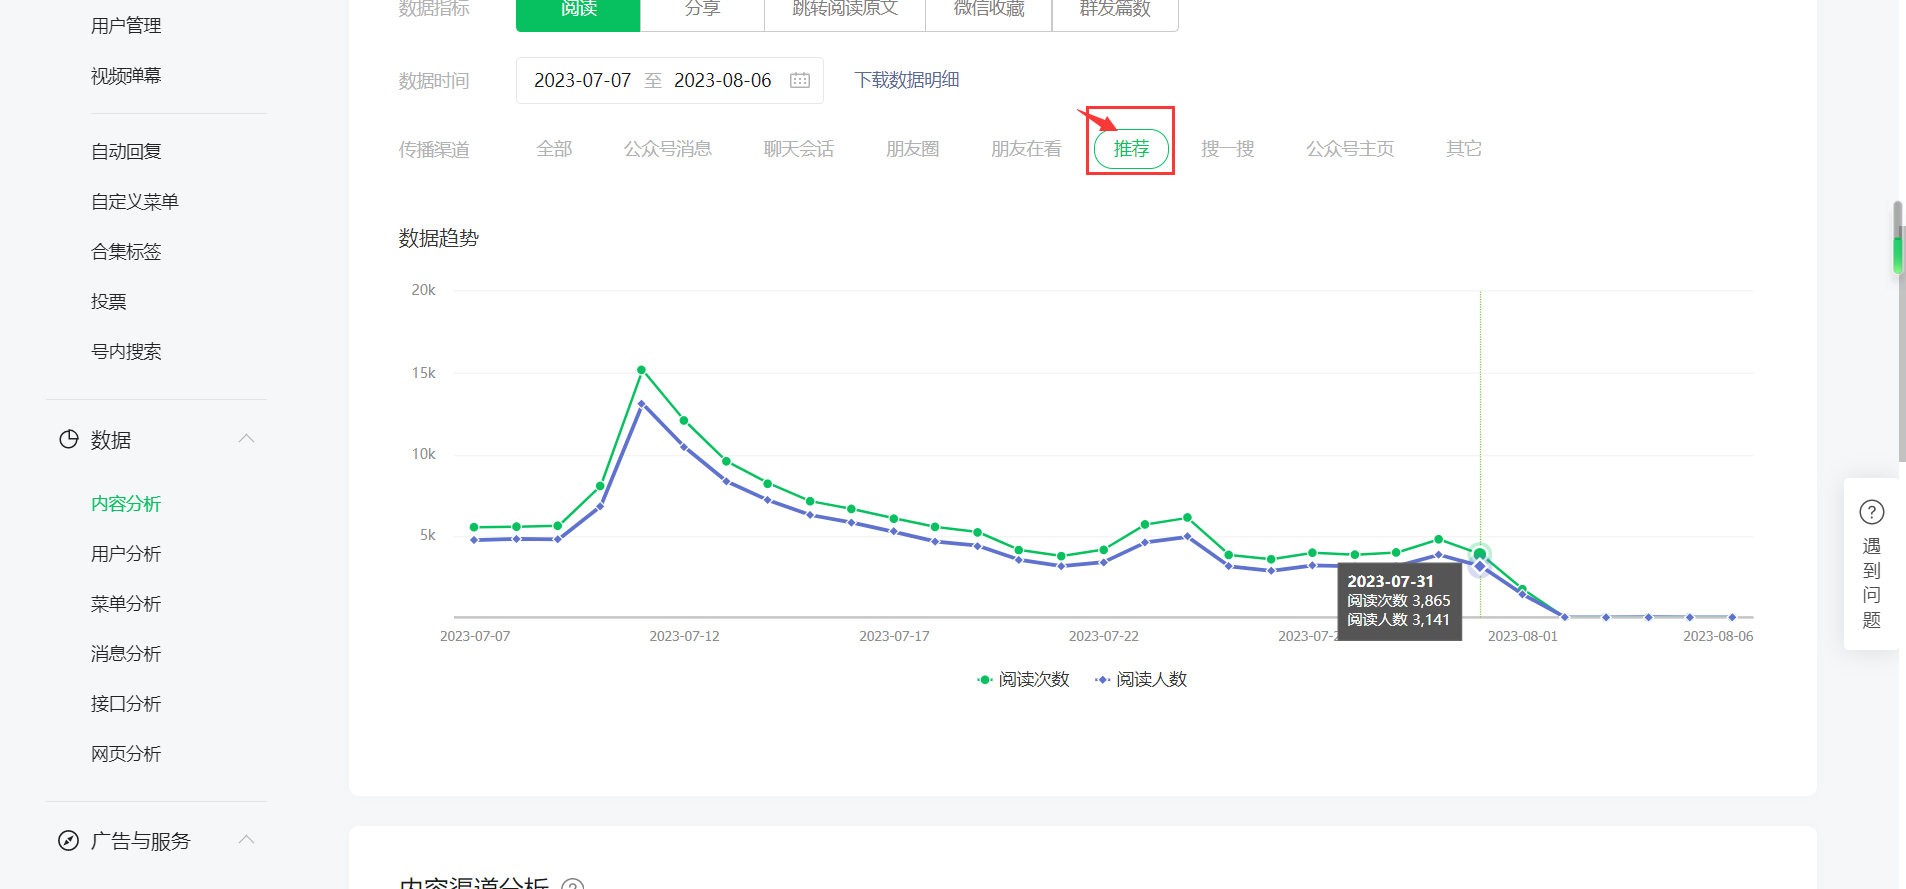Collapse the 数据 menu section chevron
The width and height of the screenshot is (1906, 889).
[x=247, y=439]
